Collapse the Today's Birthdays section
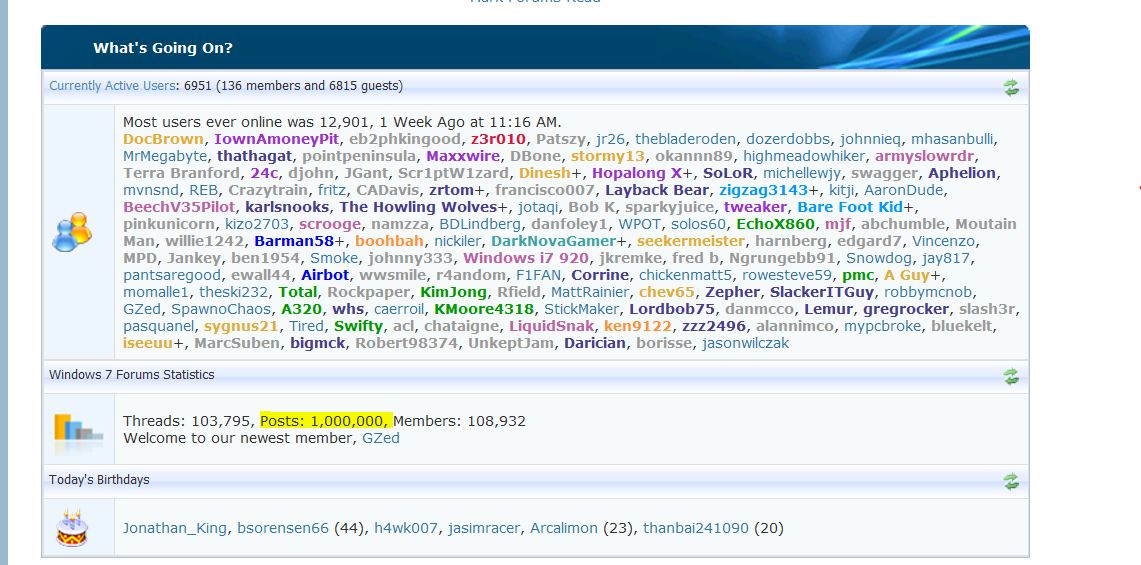This screenshot has width=1141, height=565. 1011,481
